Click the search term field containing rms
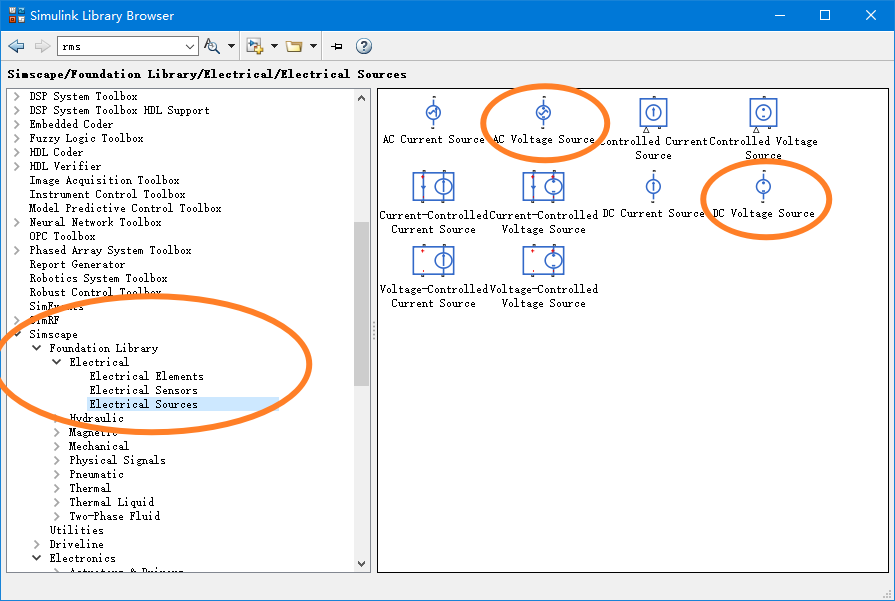The width and height of the screenshot is (895, 601). click(x=121, y=46)
